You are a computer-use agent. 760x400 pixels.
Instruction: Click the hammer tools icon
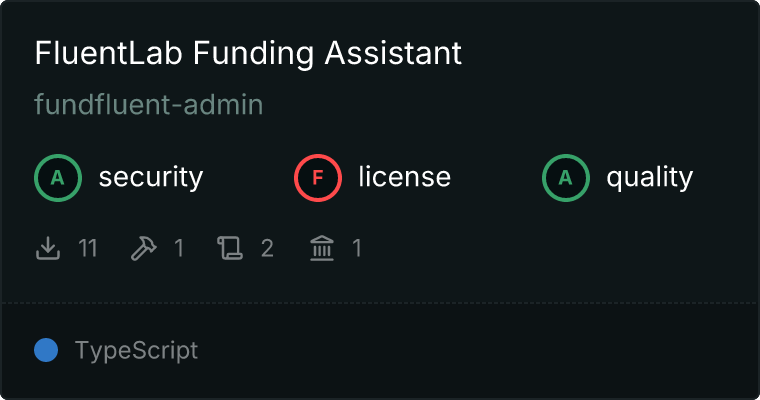click(x=144, y=248)
